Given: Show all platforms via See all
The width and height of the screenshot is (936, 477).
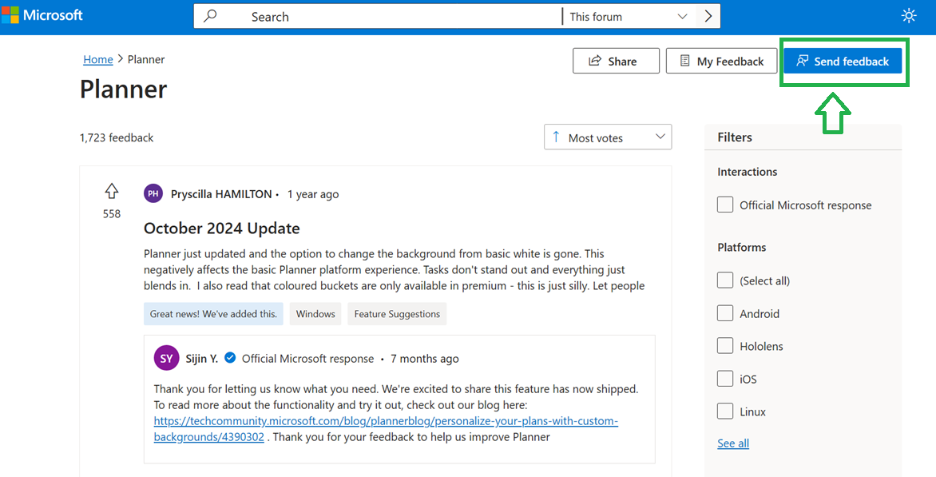Looking at the screenshot, I should click(x=733, y=443).
